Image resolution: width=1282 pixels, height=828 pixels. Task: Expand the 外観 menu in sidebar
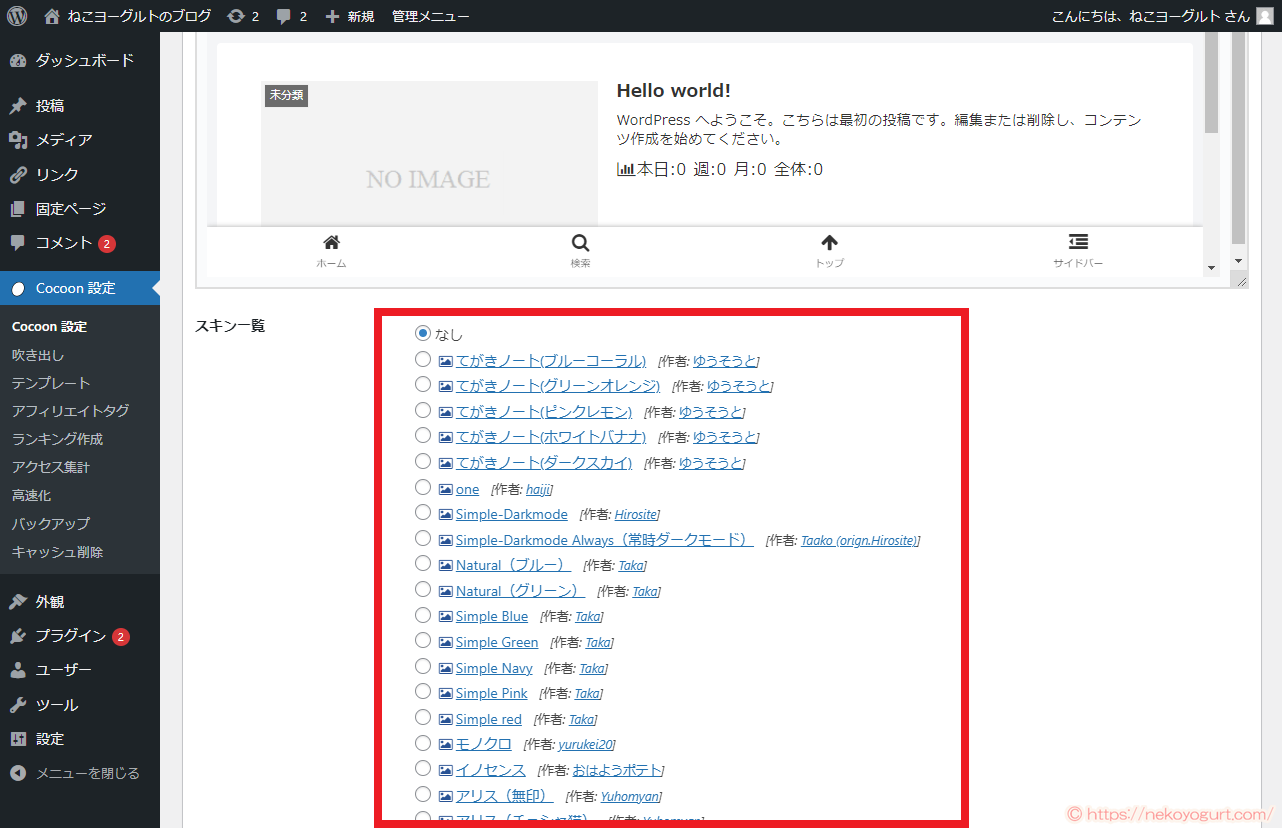click(50, 602)
